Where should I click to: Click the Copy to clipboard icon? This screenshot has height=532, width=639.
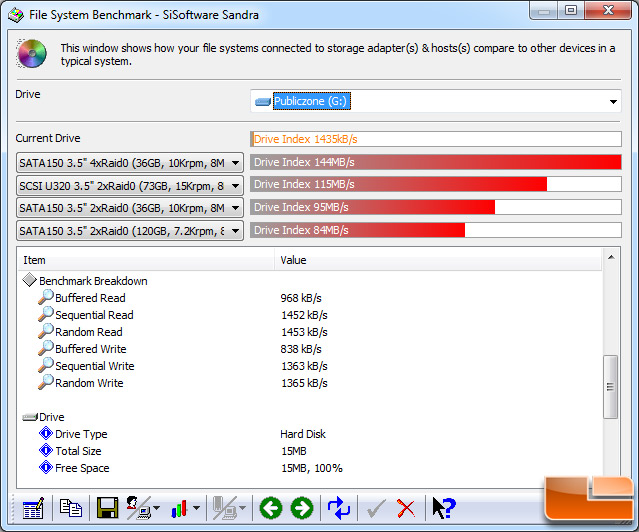point(71,508)
